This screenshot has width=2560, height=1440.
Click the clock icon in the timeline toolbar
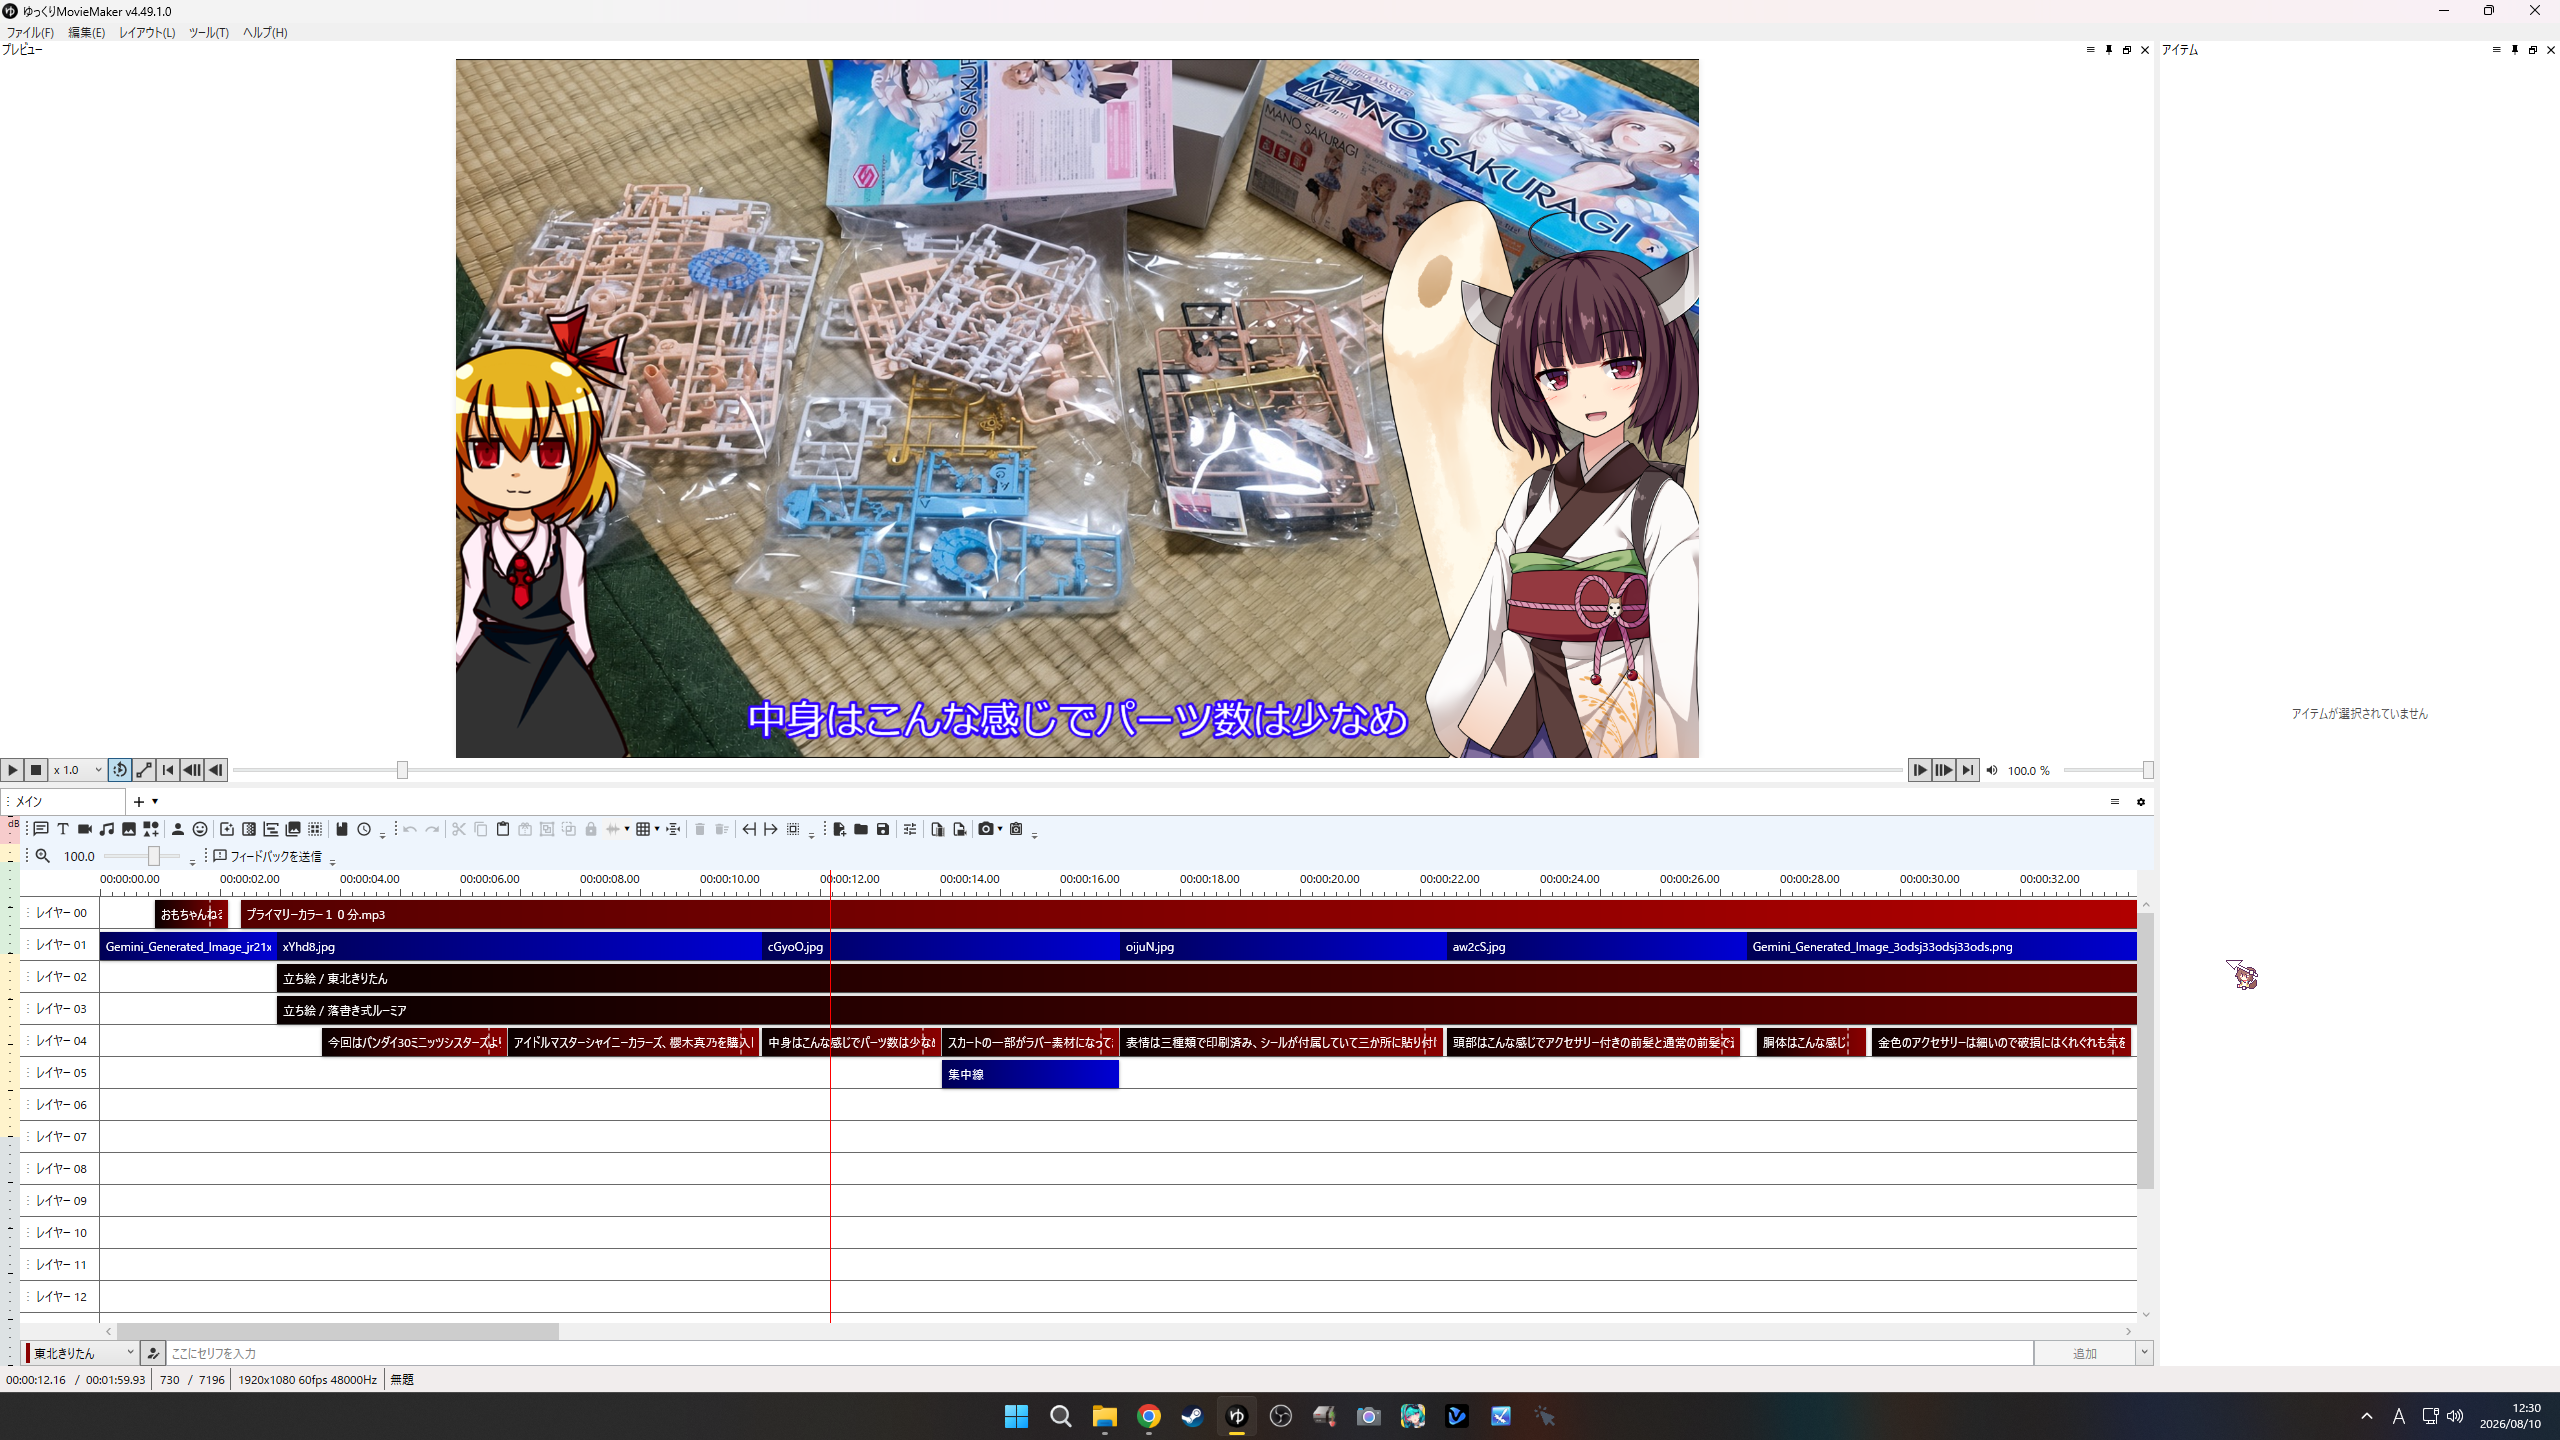(364, 829)
